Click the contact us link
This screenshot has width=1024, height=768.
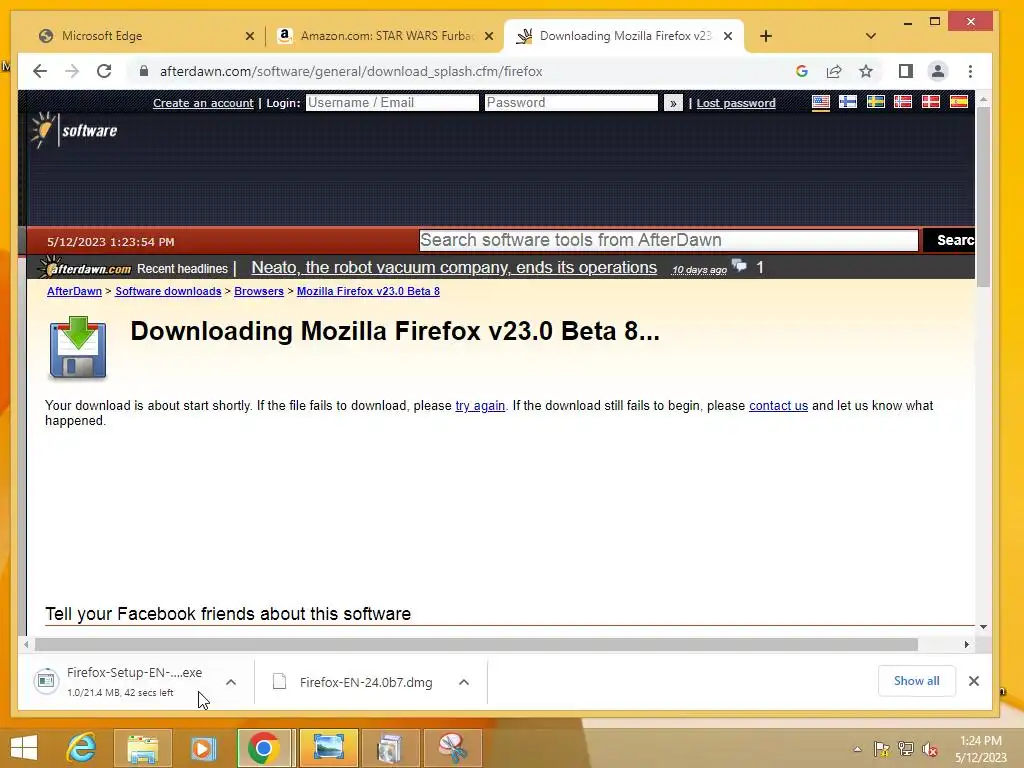[778, 406]
